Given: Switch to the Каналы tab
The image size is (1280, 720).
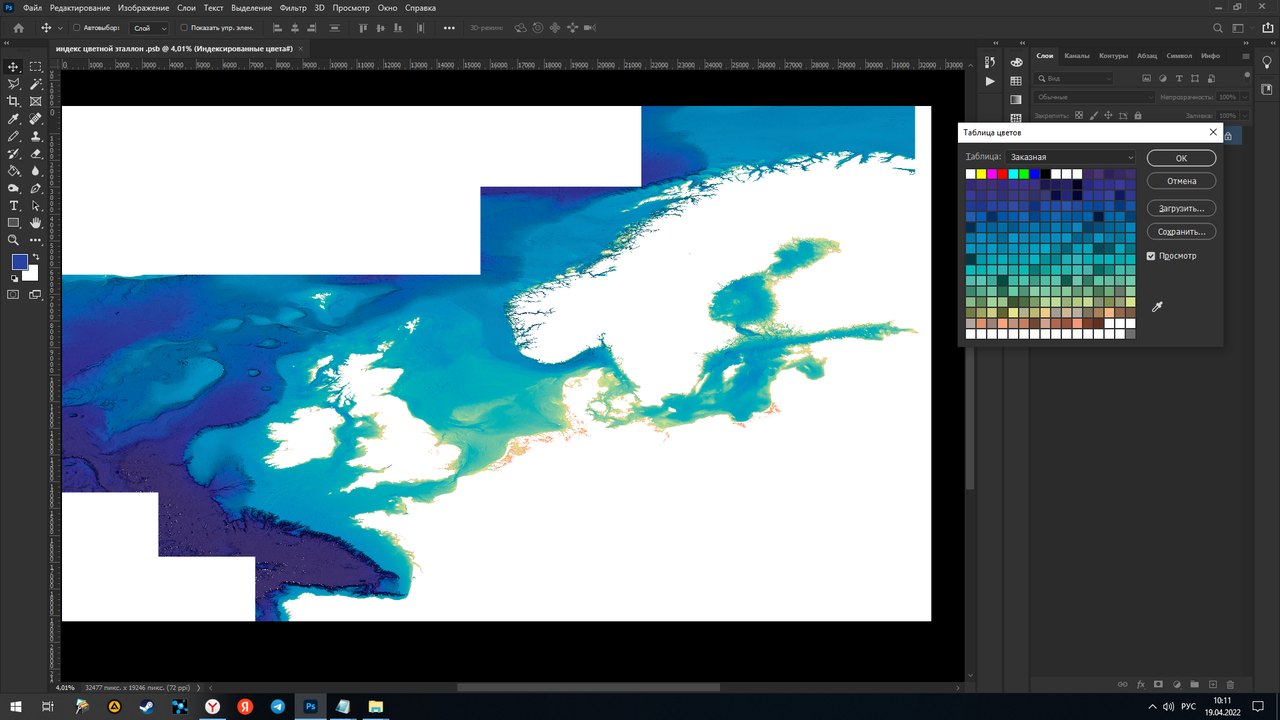Looking at the screenshot, I should [1077, 56].
